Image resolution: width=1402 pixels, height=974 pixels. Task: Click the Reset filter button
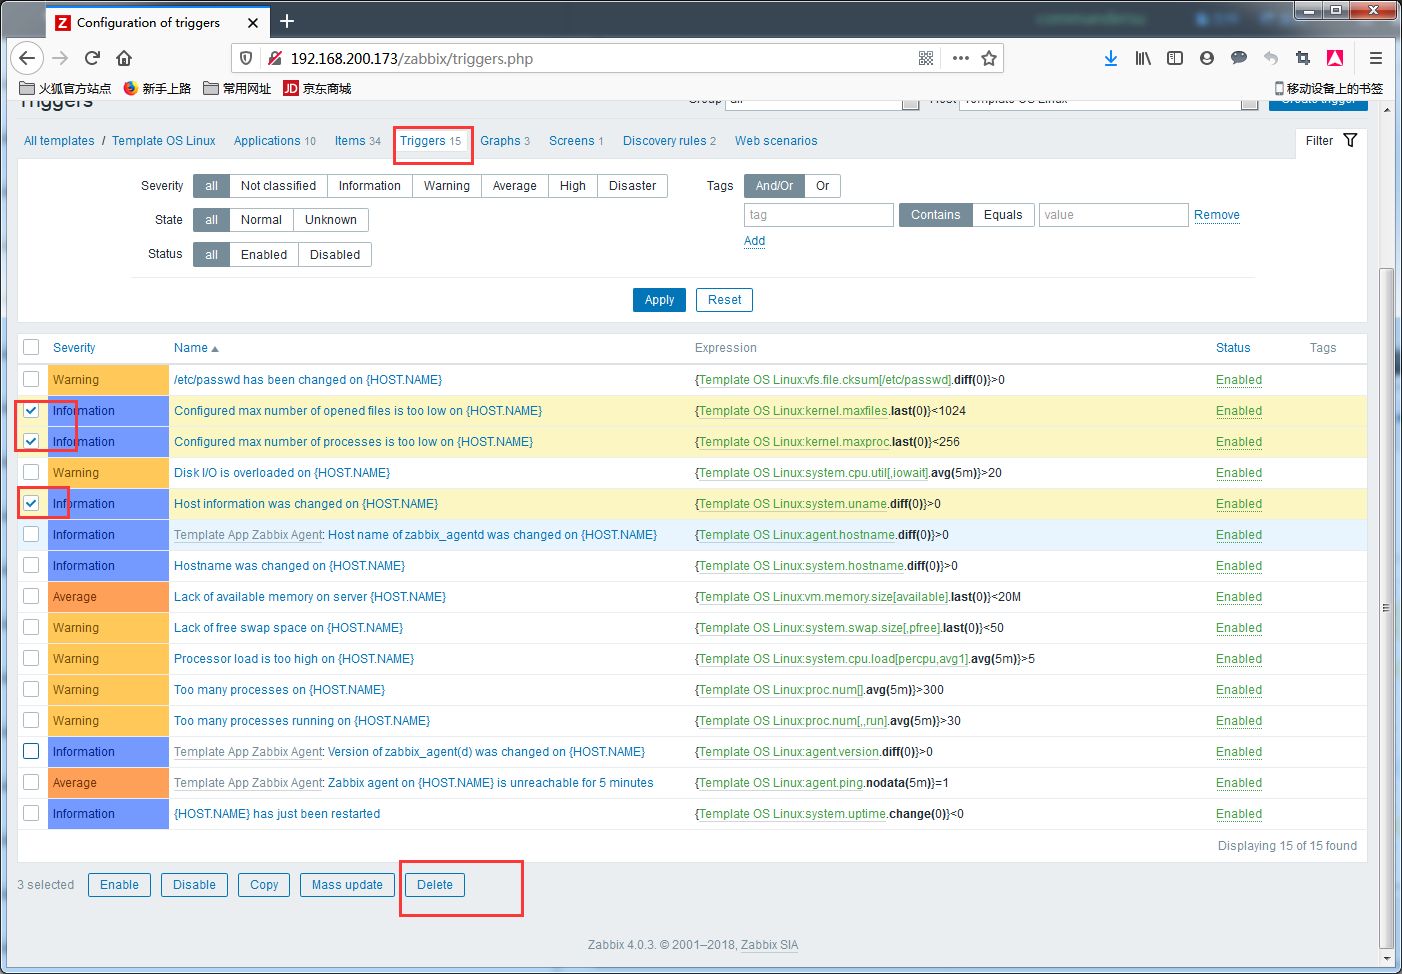click(x=724, y=300)
